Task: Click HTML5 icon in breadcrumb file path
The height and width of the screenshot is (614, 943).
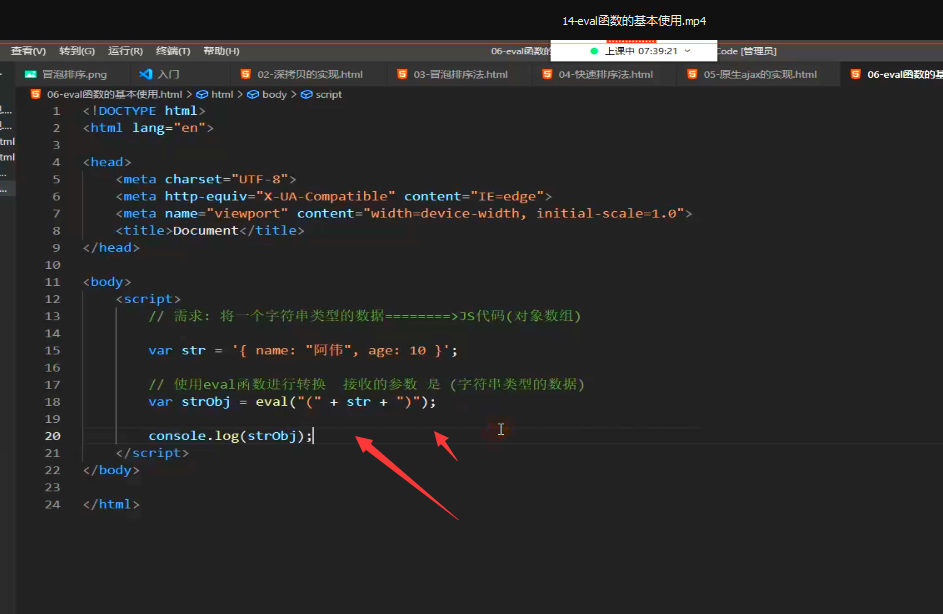Action: coord(35,94)
